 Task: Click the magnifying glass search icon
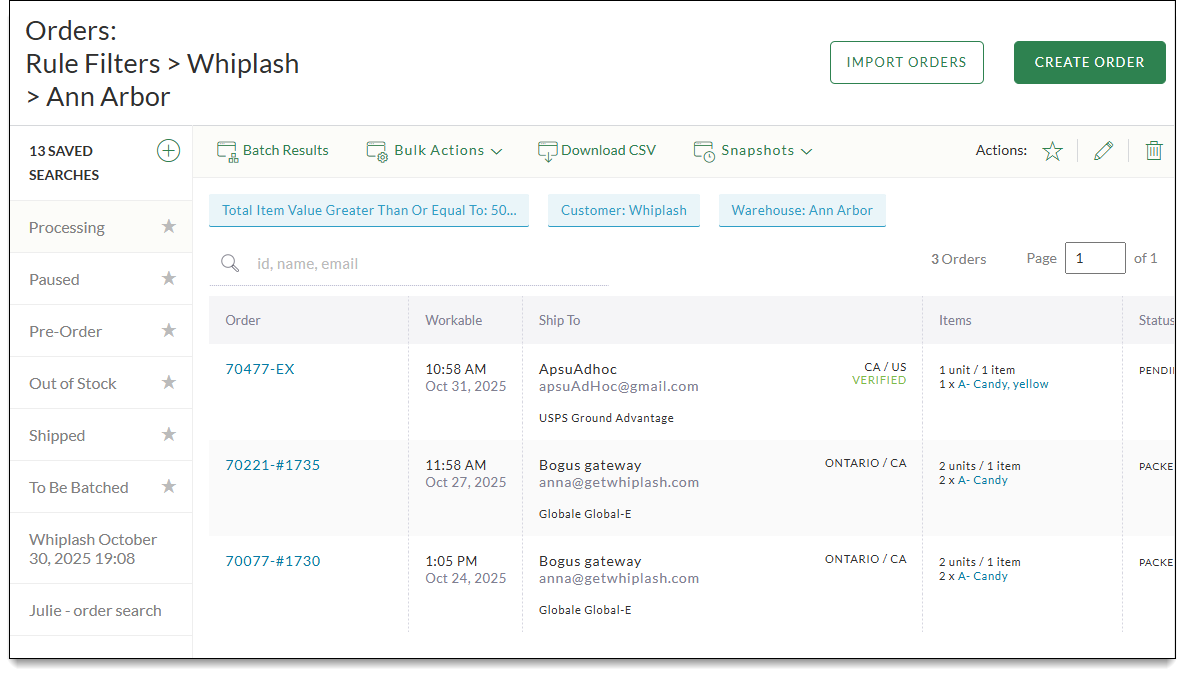[230, 263]
